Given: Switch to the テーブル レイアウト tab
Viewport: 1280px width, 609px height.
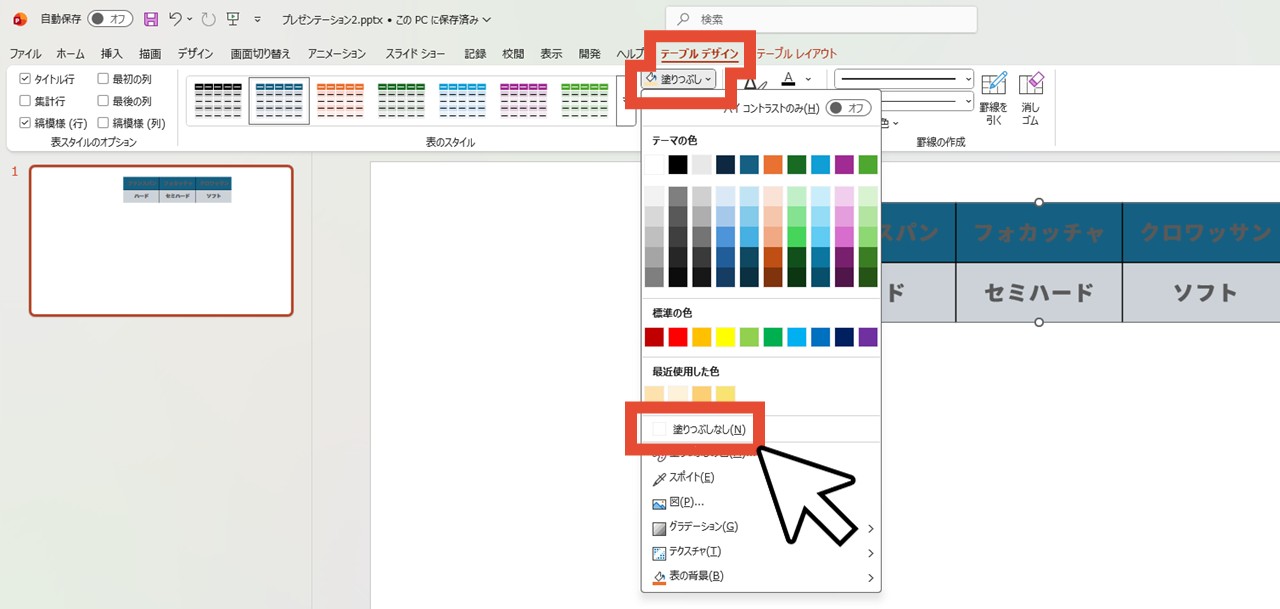Looking at the screenshot, I should coord(797,54).
